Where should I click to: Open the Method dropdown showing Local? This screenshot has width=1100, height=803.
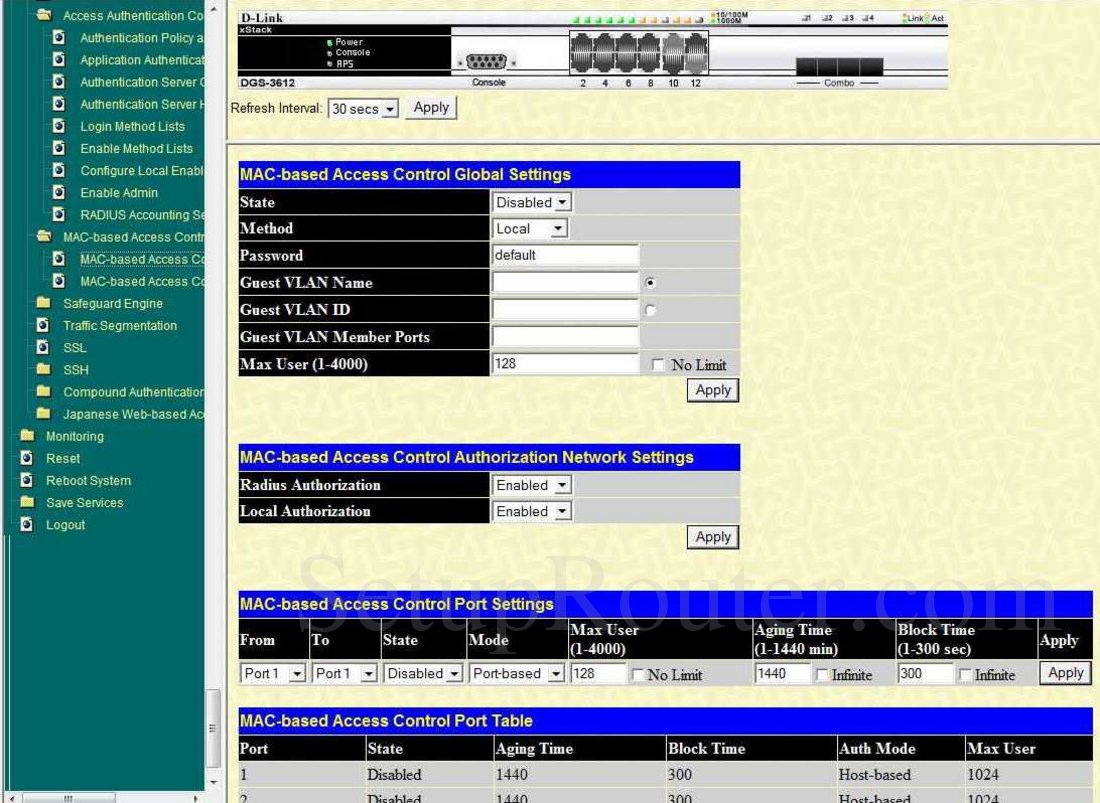tap(530, 229)
